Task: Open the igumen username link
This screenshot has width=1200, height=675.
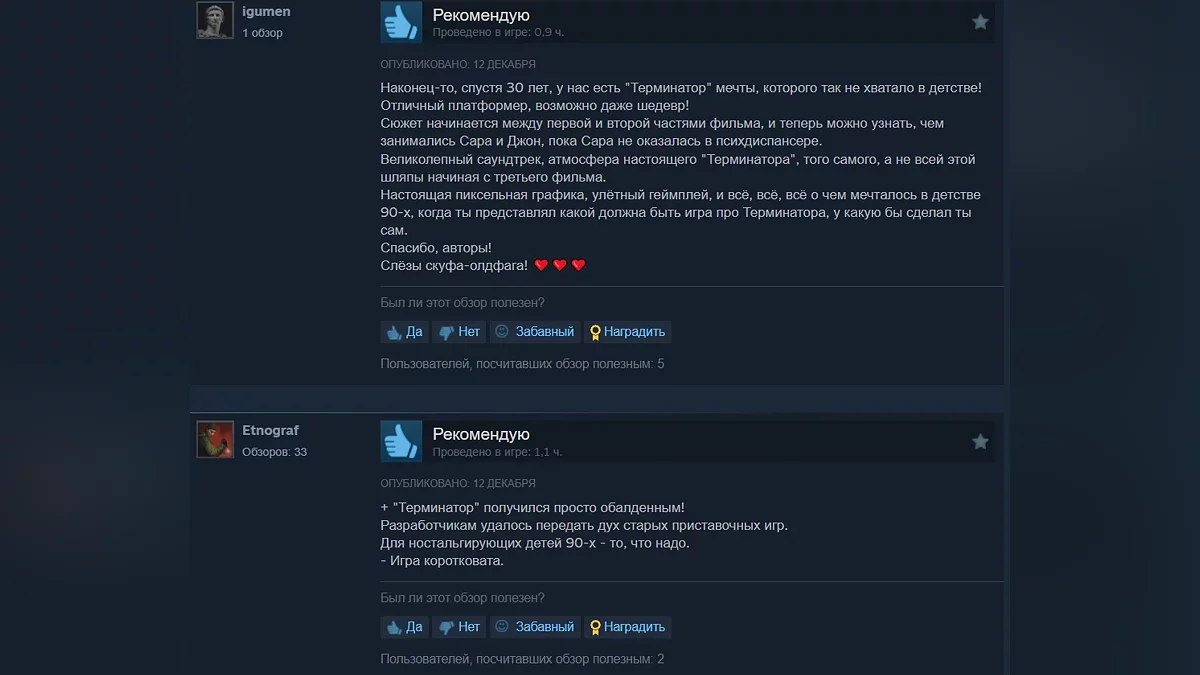Action: tap(266, 12)
